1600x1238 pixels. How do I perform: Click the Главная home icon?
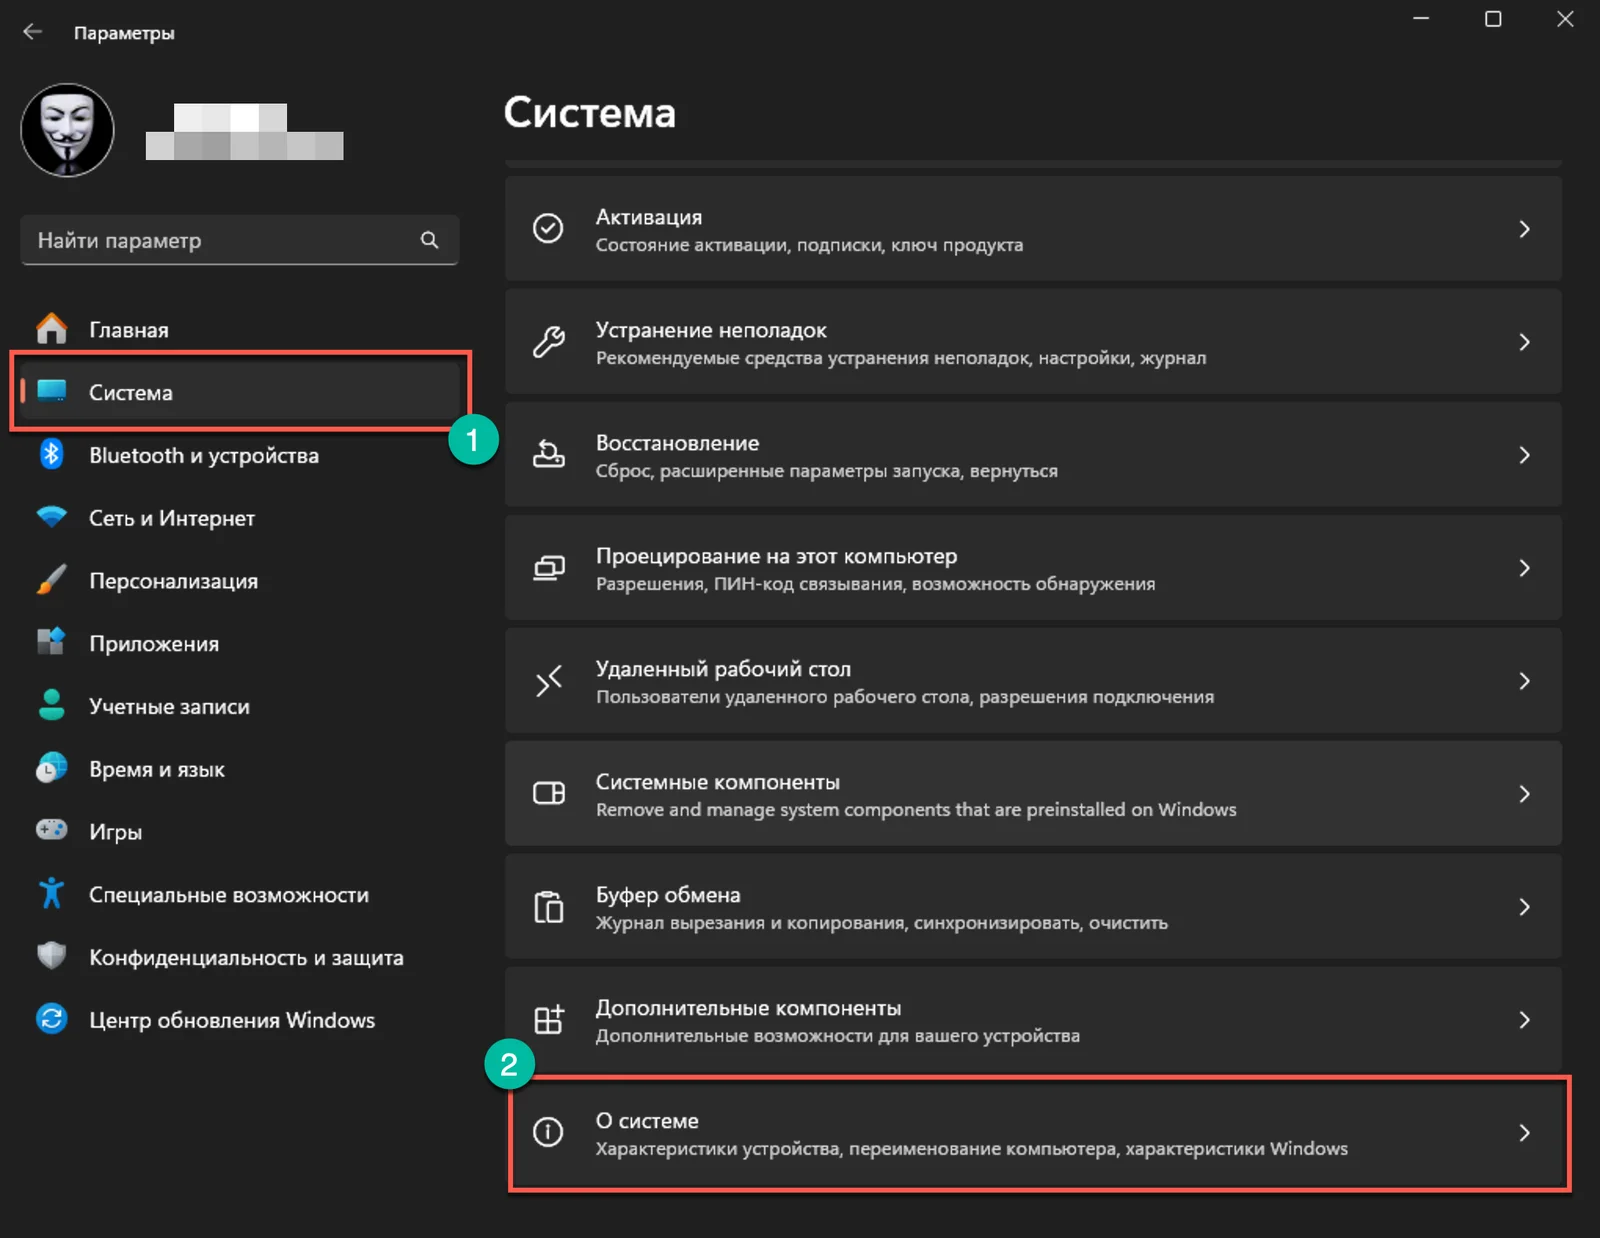51,329
